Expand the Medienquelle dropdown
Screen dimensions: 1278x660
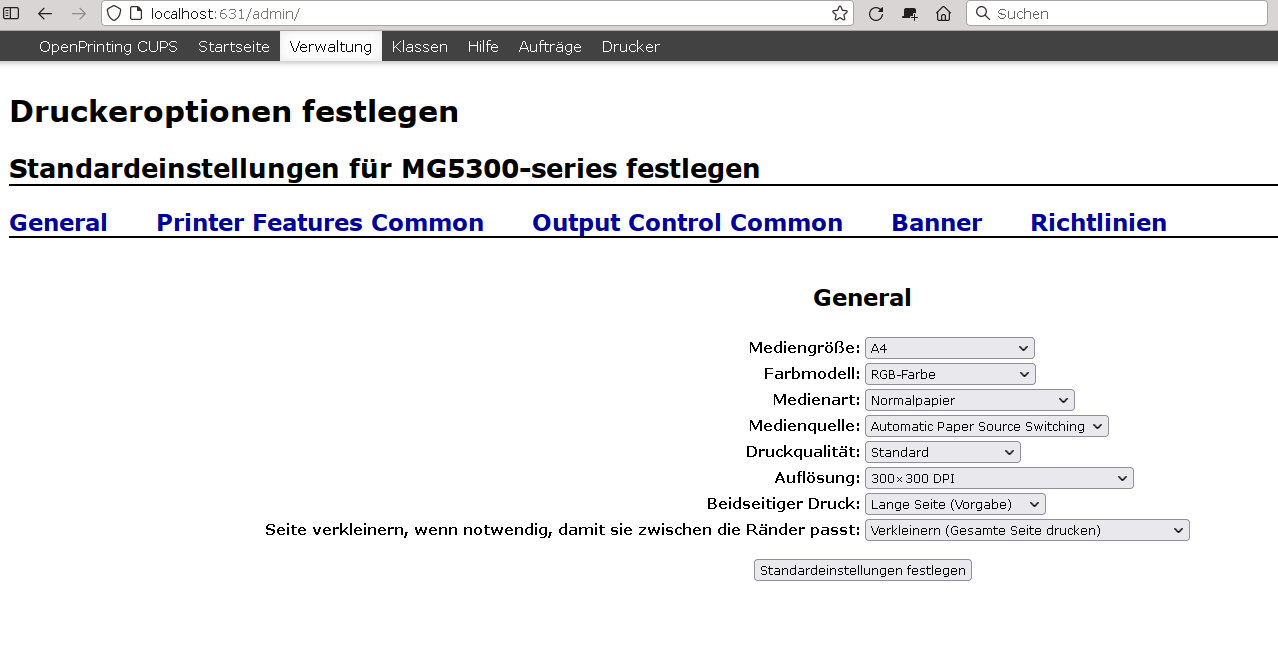click(x=986, y=426)
